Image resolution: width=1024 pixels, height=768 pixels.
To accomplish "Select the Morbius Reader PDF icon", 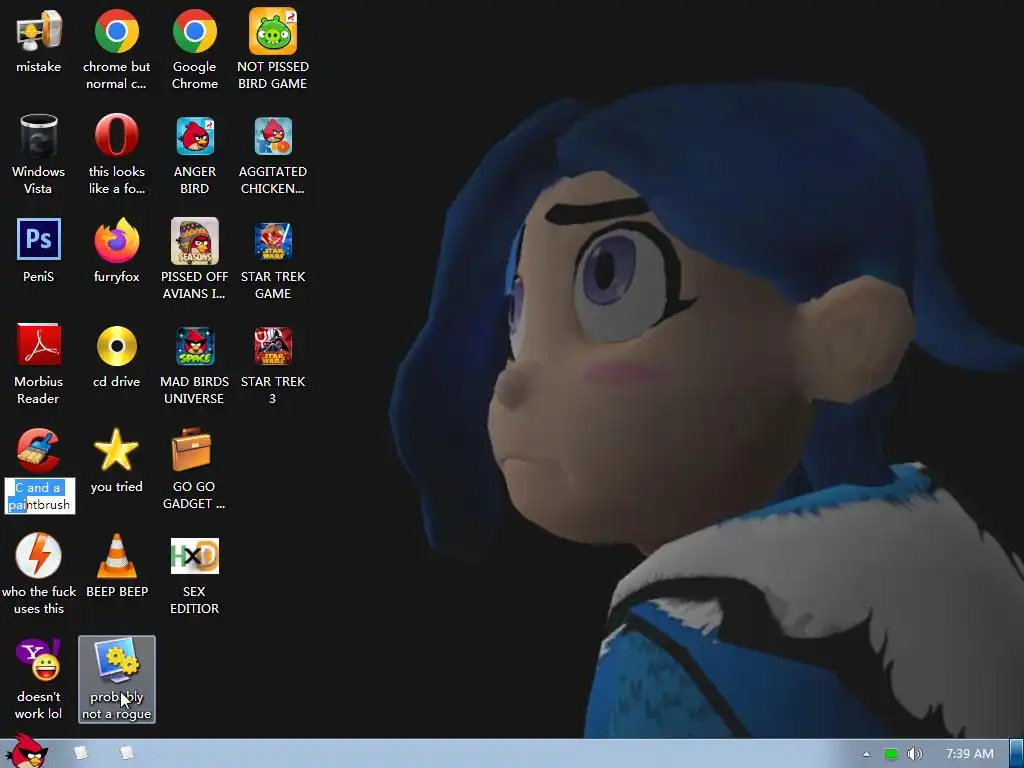I will pos(39,345).
